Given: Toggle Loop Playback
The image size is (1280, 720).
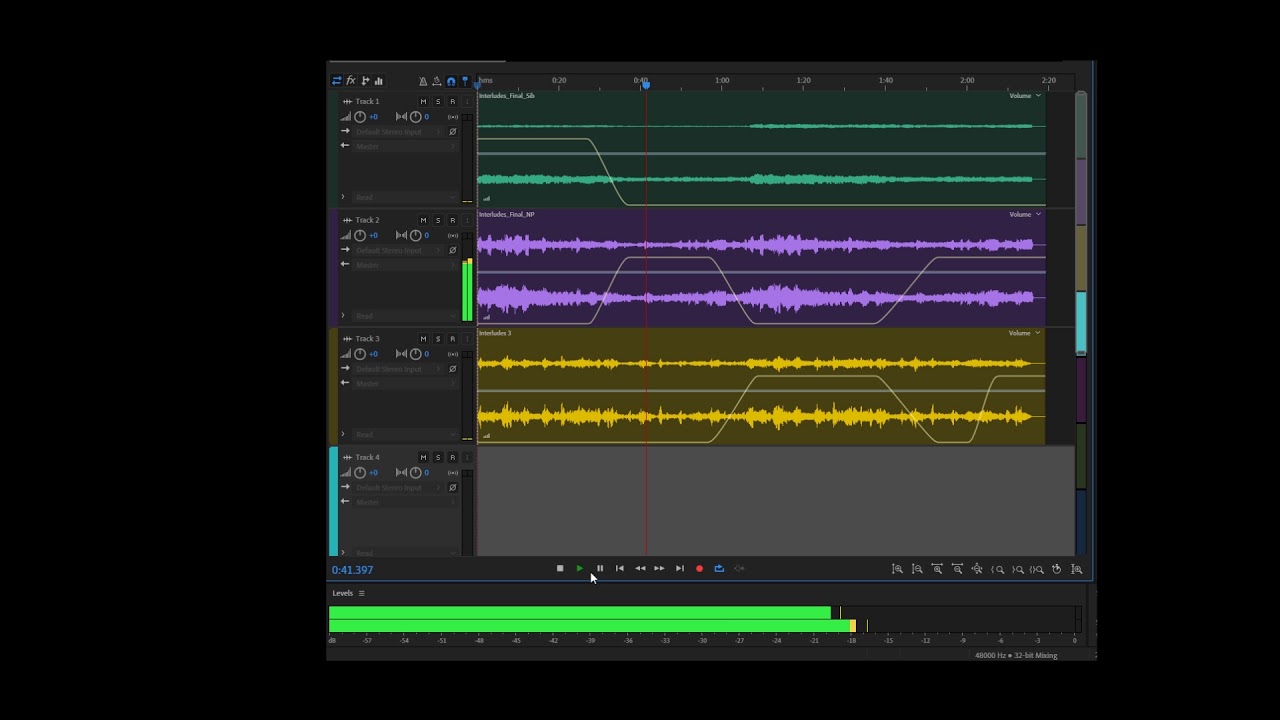Looking at the screenshot, I should (719, 568).
